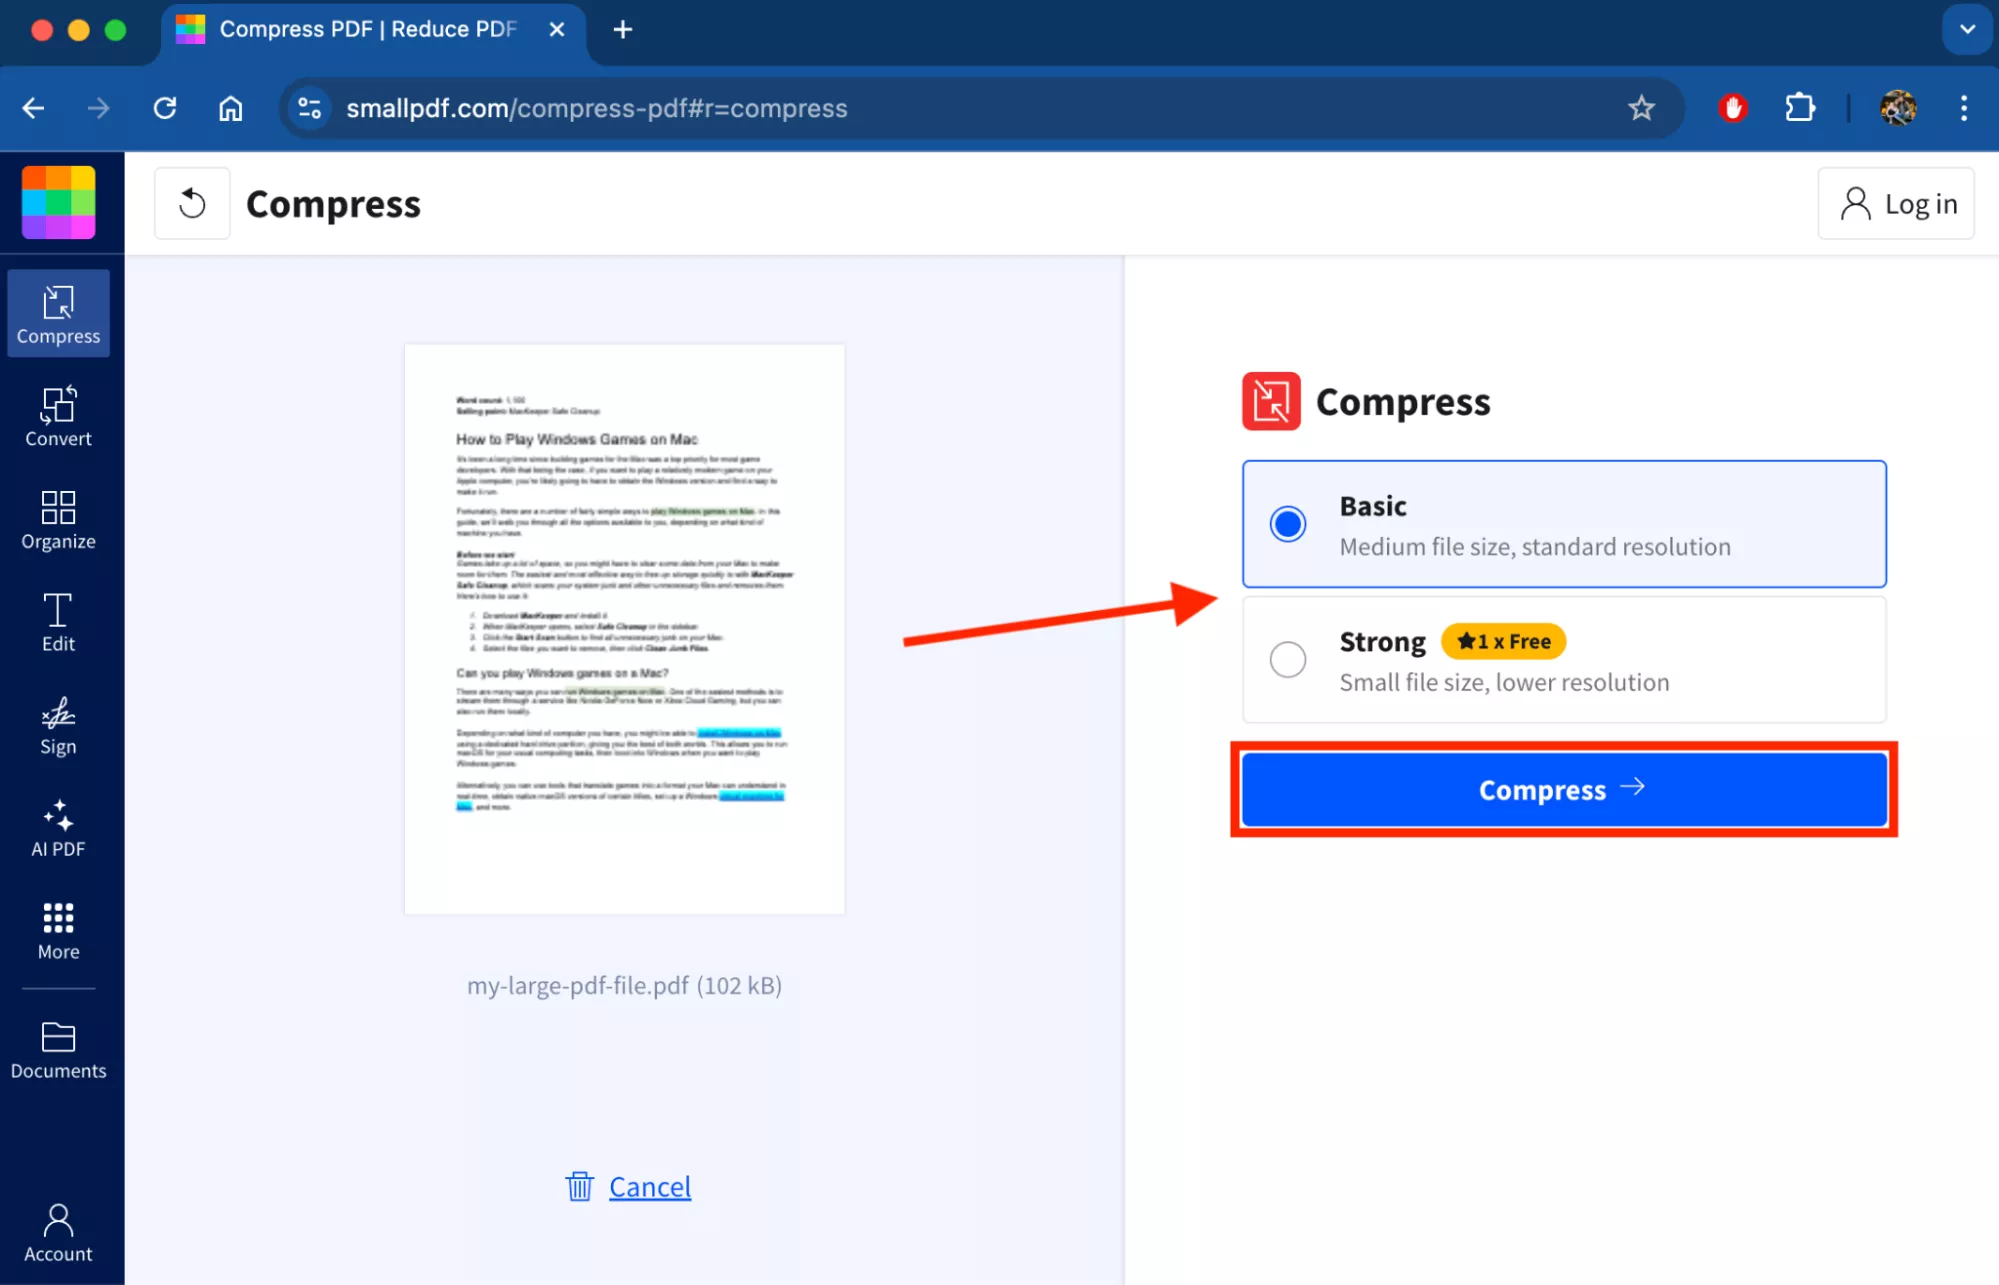1999x1285 pixels.
Task: Expand the browser tab search chevron
Action: coord(1966,29)
